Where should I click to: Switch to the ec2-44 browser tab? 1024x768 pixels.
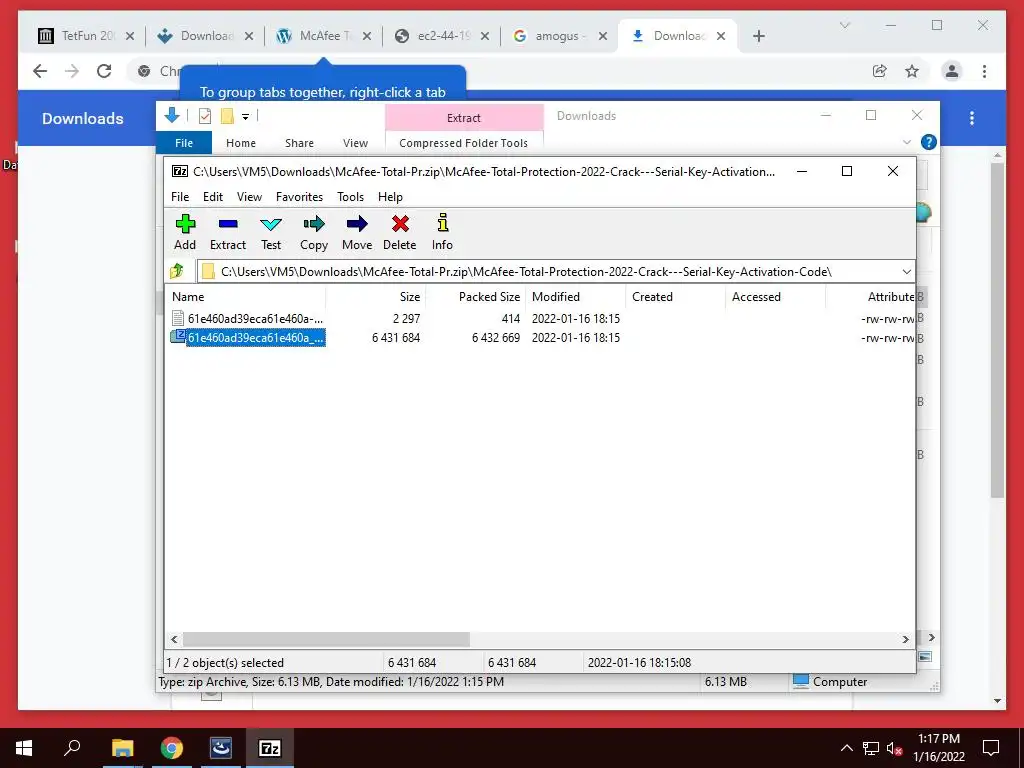tap(441, 36)
